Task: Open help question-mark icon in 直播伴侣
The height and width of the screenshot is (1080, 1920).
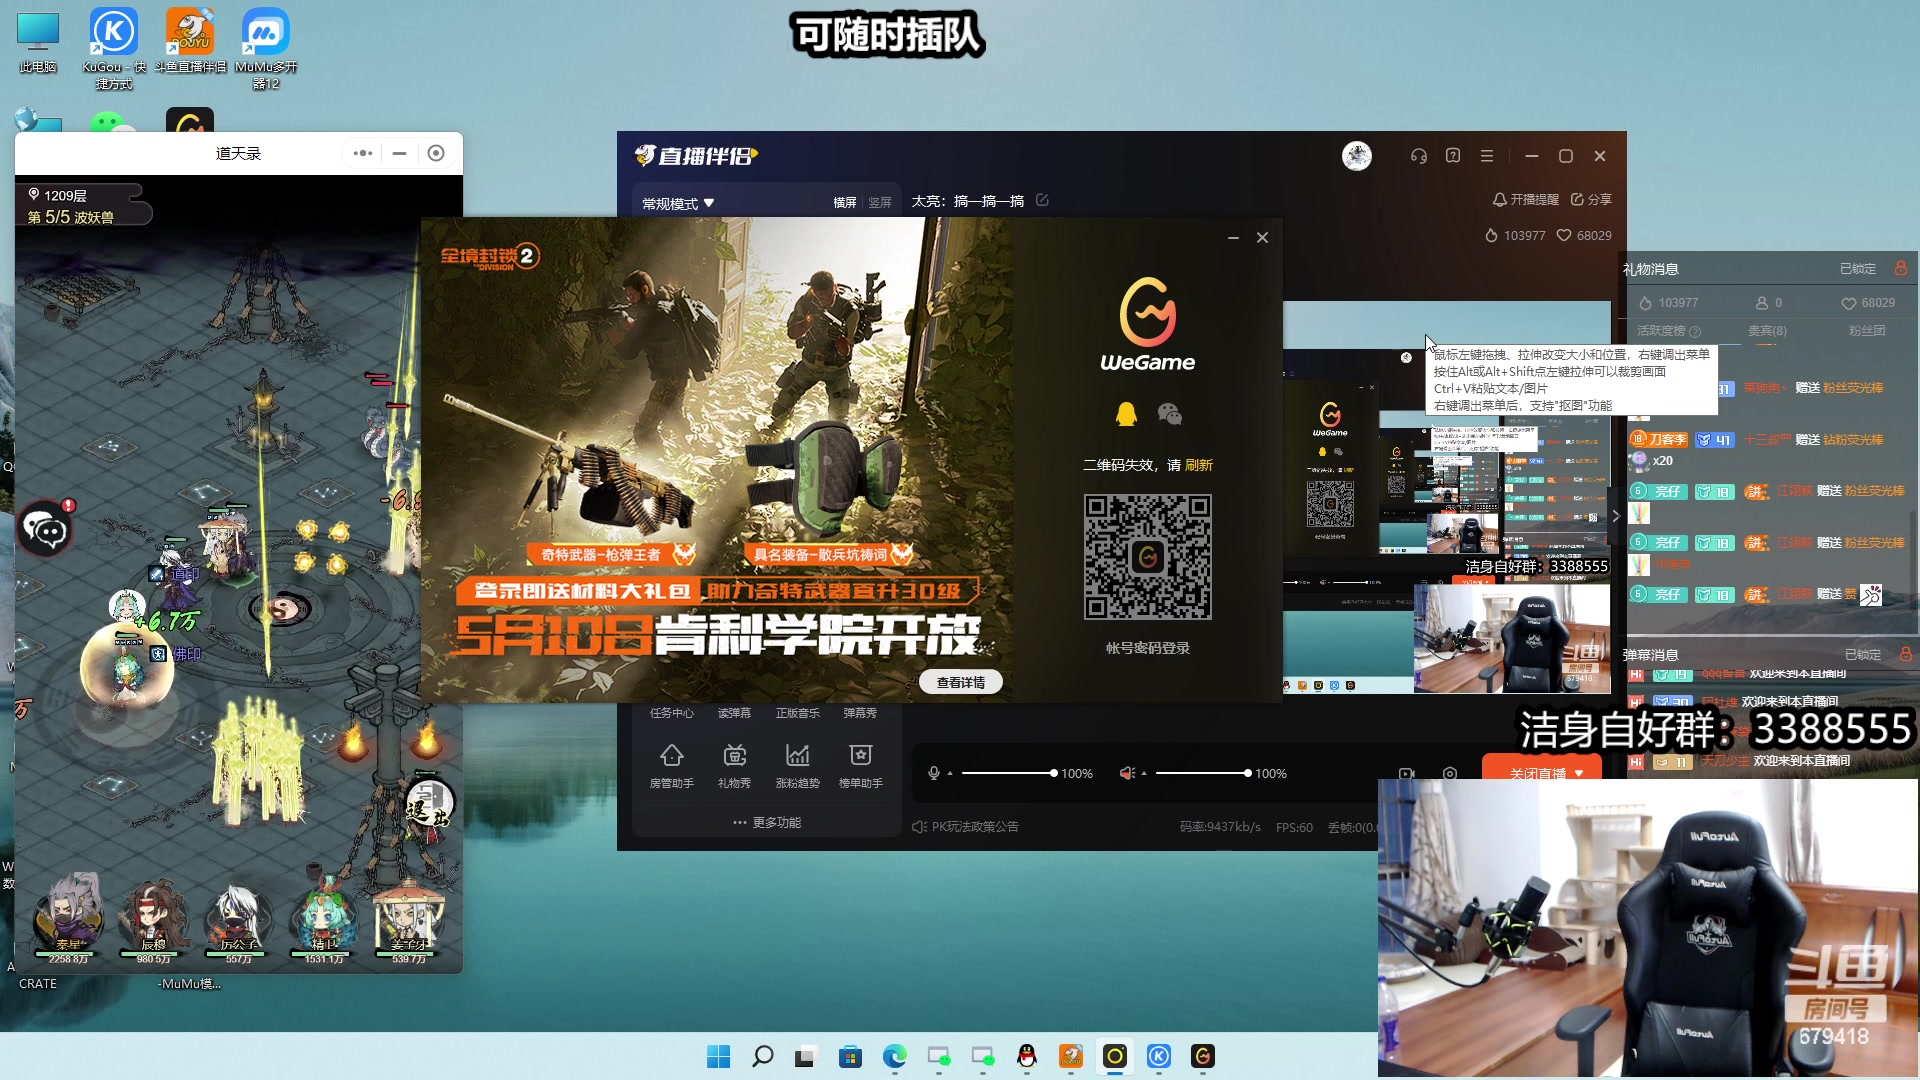Action: click(1453, 156)
